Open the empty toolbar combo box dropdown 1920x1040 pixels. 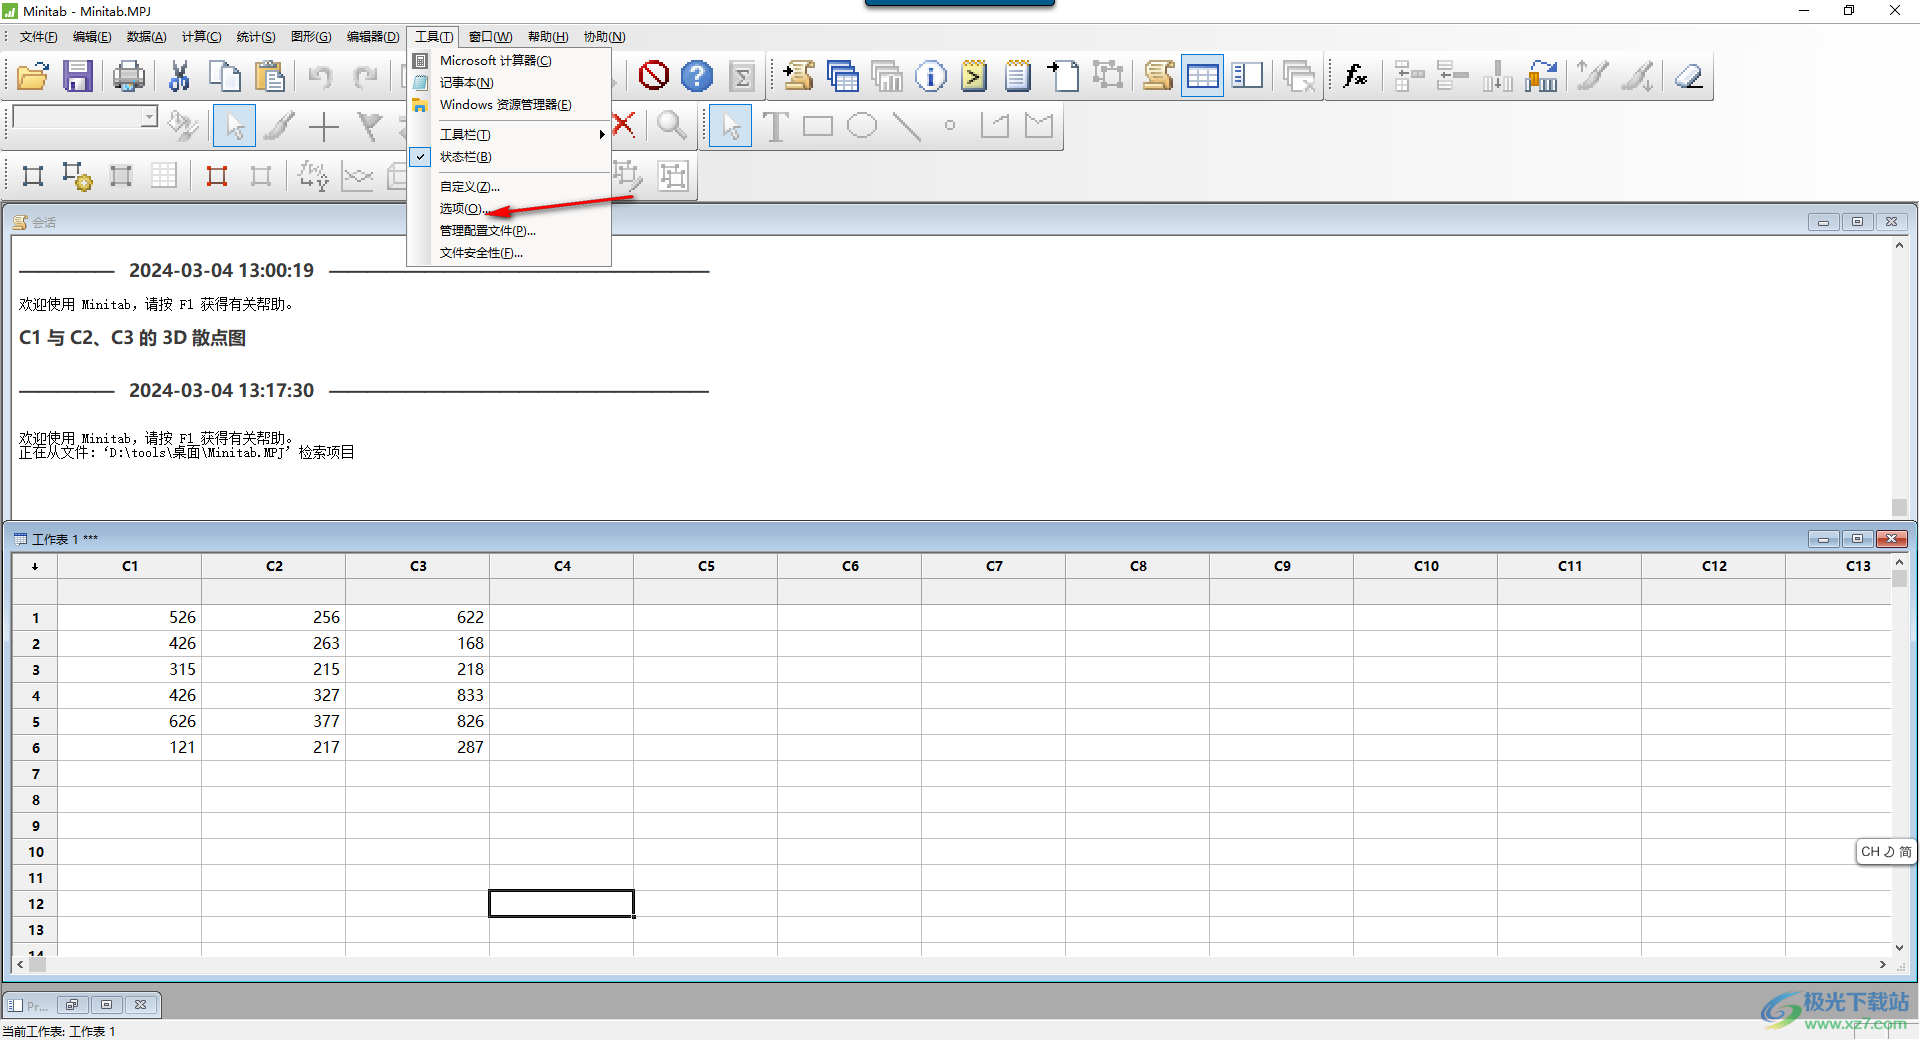(149, 117)
